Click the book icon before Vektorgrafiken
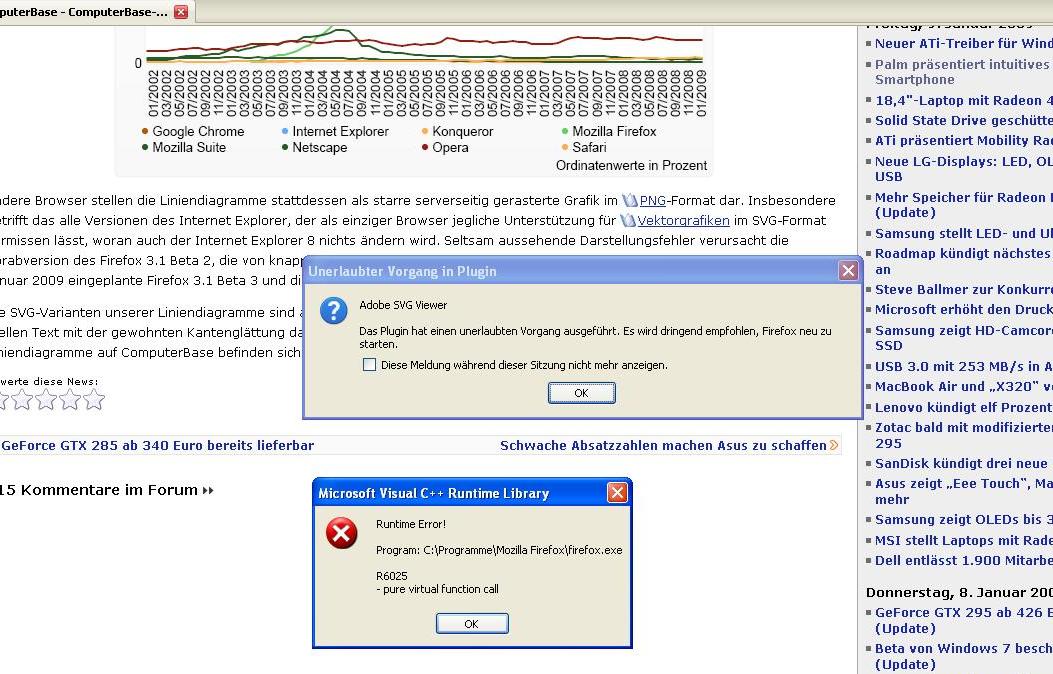1053x674 pixels. click(x=627, y=221)
